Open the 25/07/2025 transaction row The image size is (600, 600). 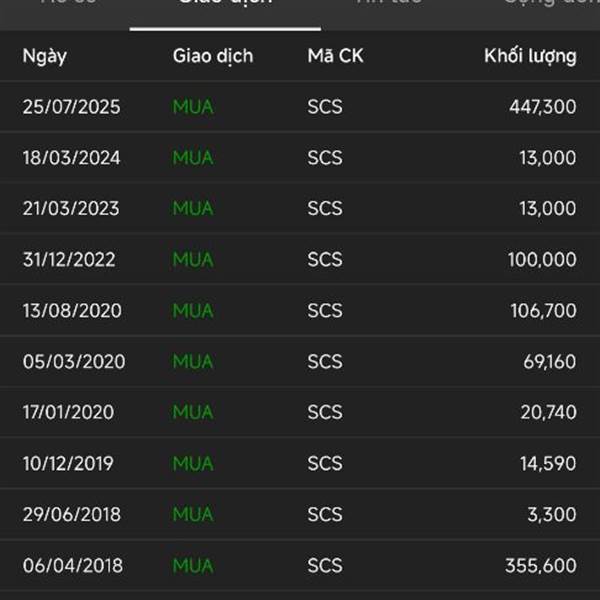tap(300, 106)
